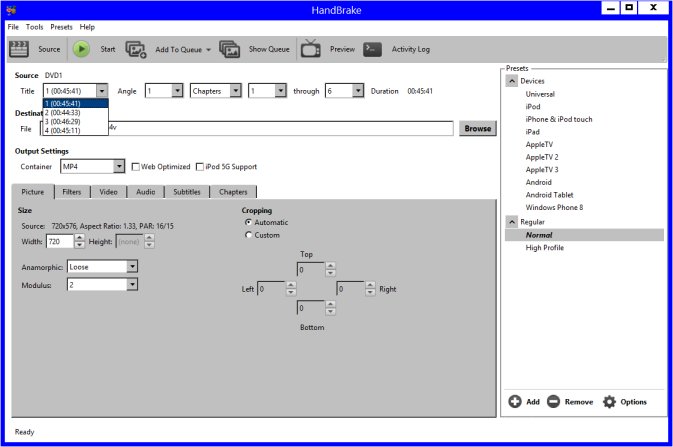Switch to the Subtitles tab

[x=187, y=192]
